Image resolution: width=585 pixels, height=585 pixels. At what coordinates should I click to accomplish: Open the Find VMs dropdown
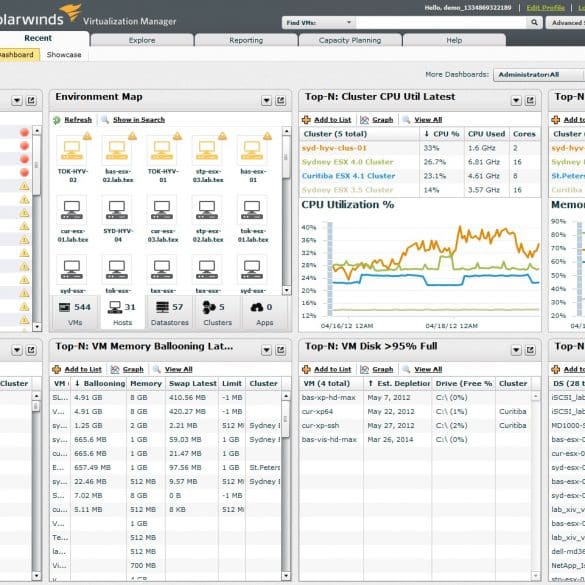coord(319,23)
